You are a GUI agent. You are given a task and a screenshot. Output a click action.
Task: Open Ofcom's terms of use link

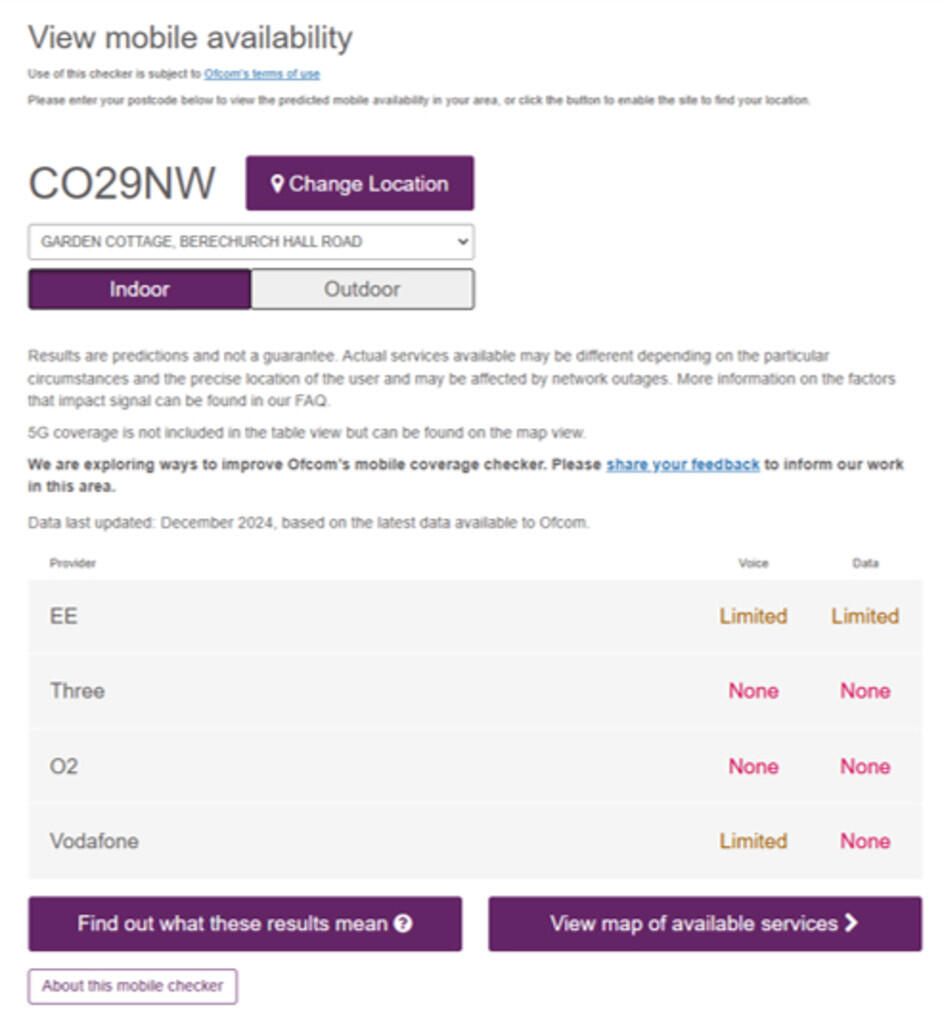click(262, 74)
